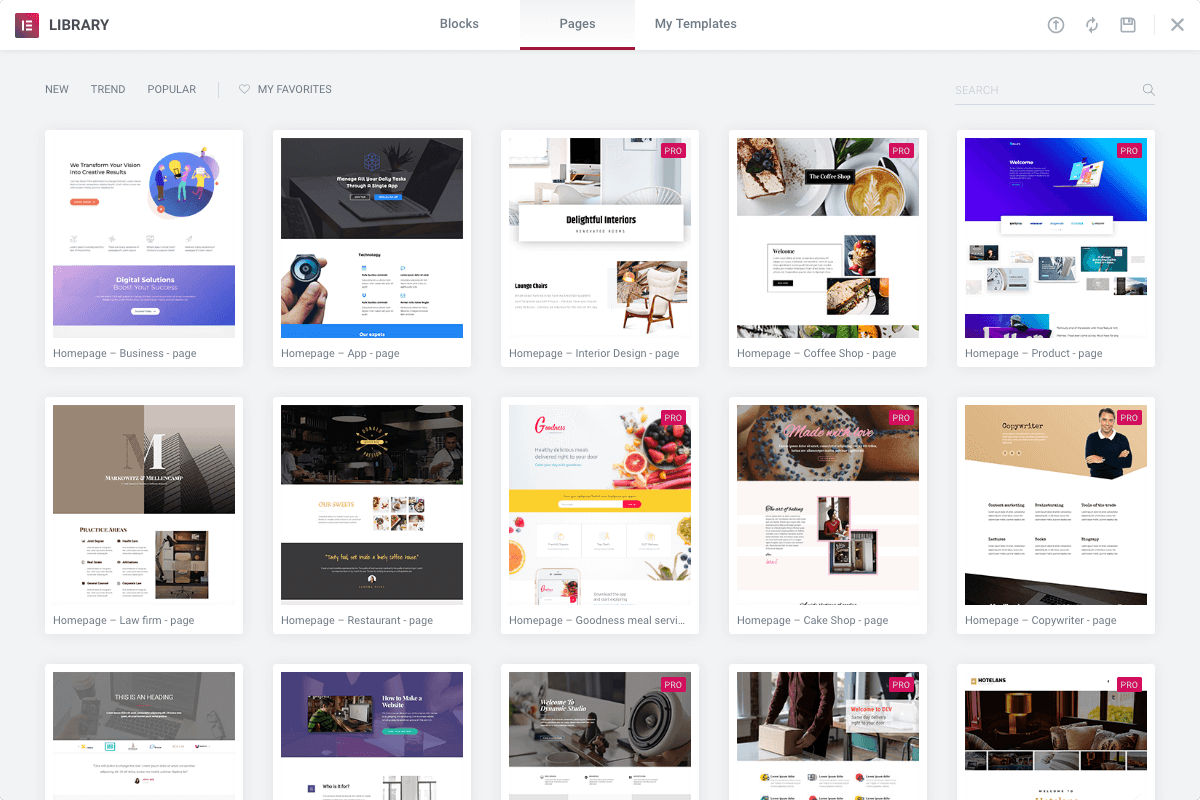Open Homepage – App template thumbnail
Image resolution: width=1200 pixels, height=800 pixels.
point(372,238)
